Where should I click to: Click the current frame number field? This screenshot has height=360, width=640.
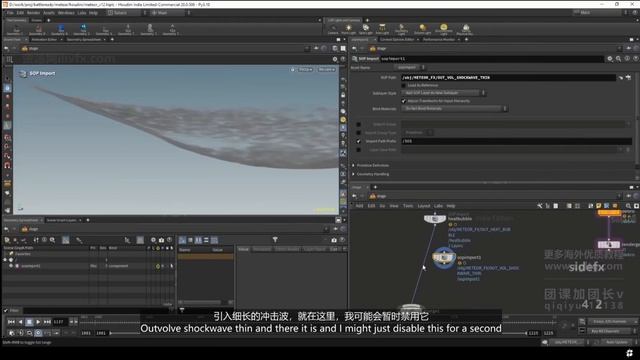point(60,322)
